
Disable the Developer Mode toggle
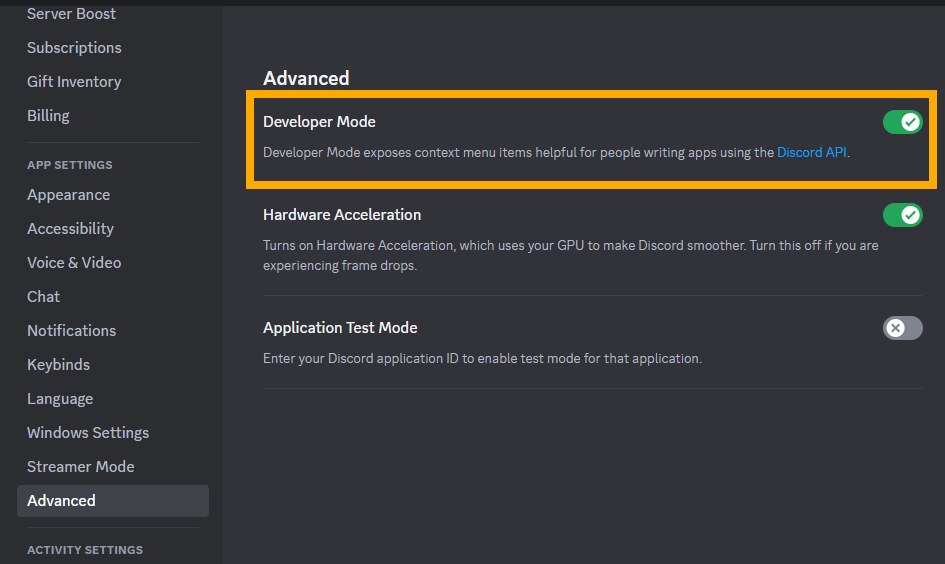click(902, 122)
